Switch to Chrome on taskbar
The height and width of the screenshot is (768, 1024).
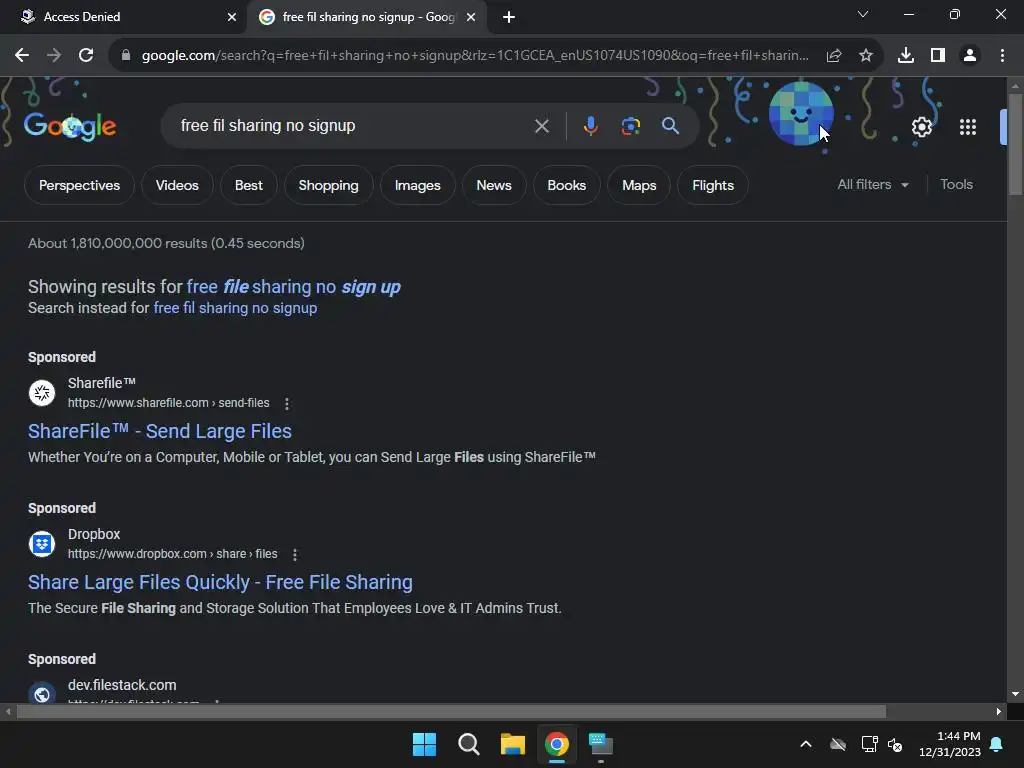[x=557, y=744]
